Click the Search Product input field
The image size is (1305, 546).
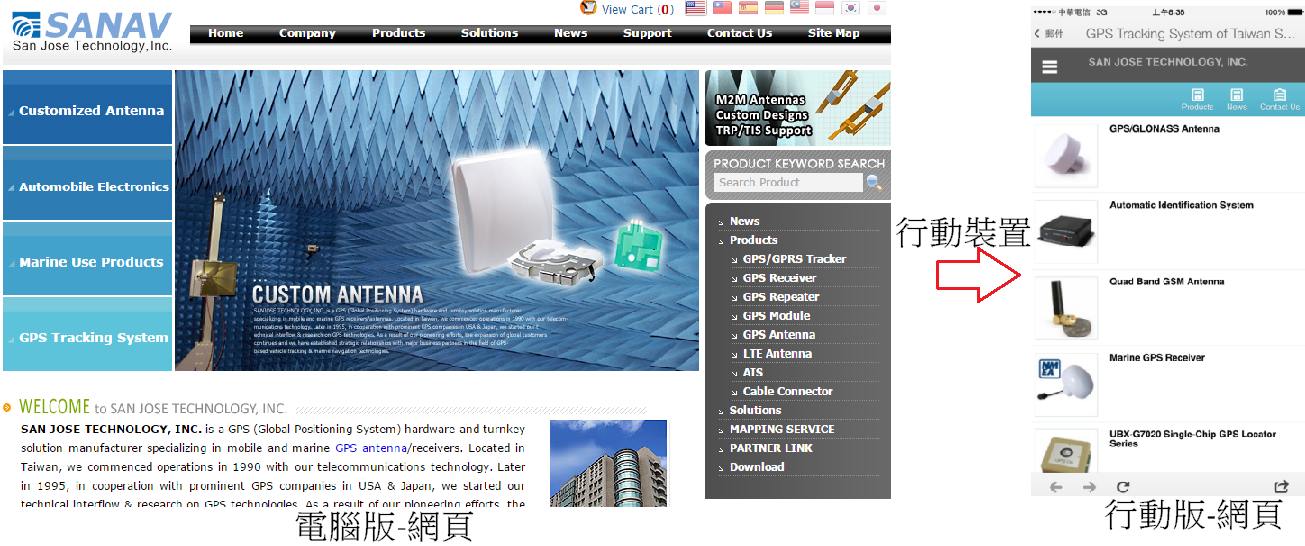787,182
